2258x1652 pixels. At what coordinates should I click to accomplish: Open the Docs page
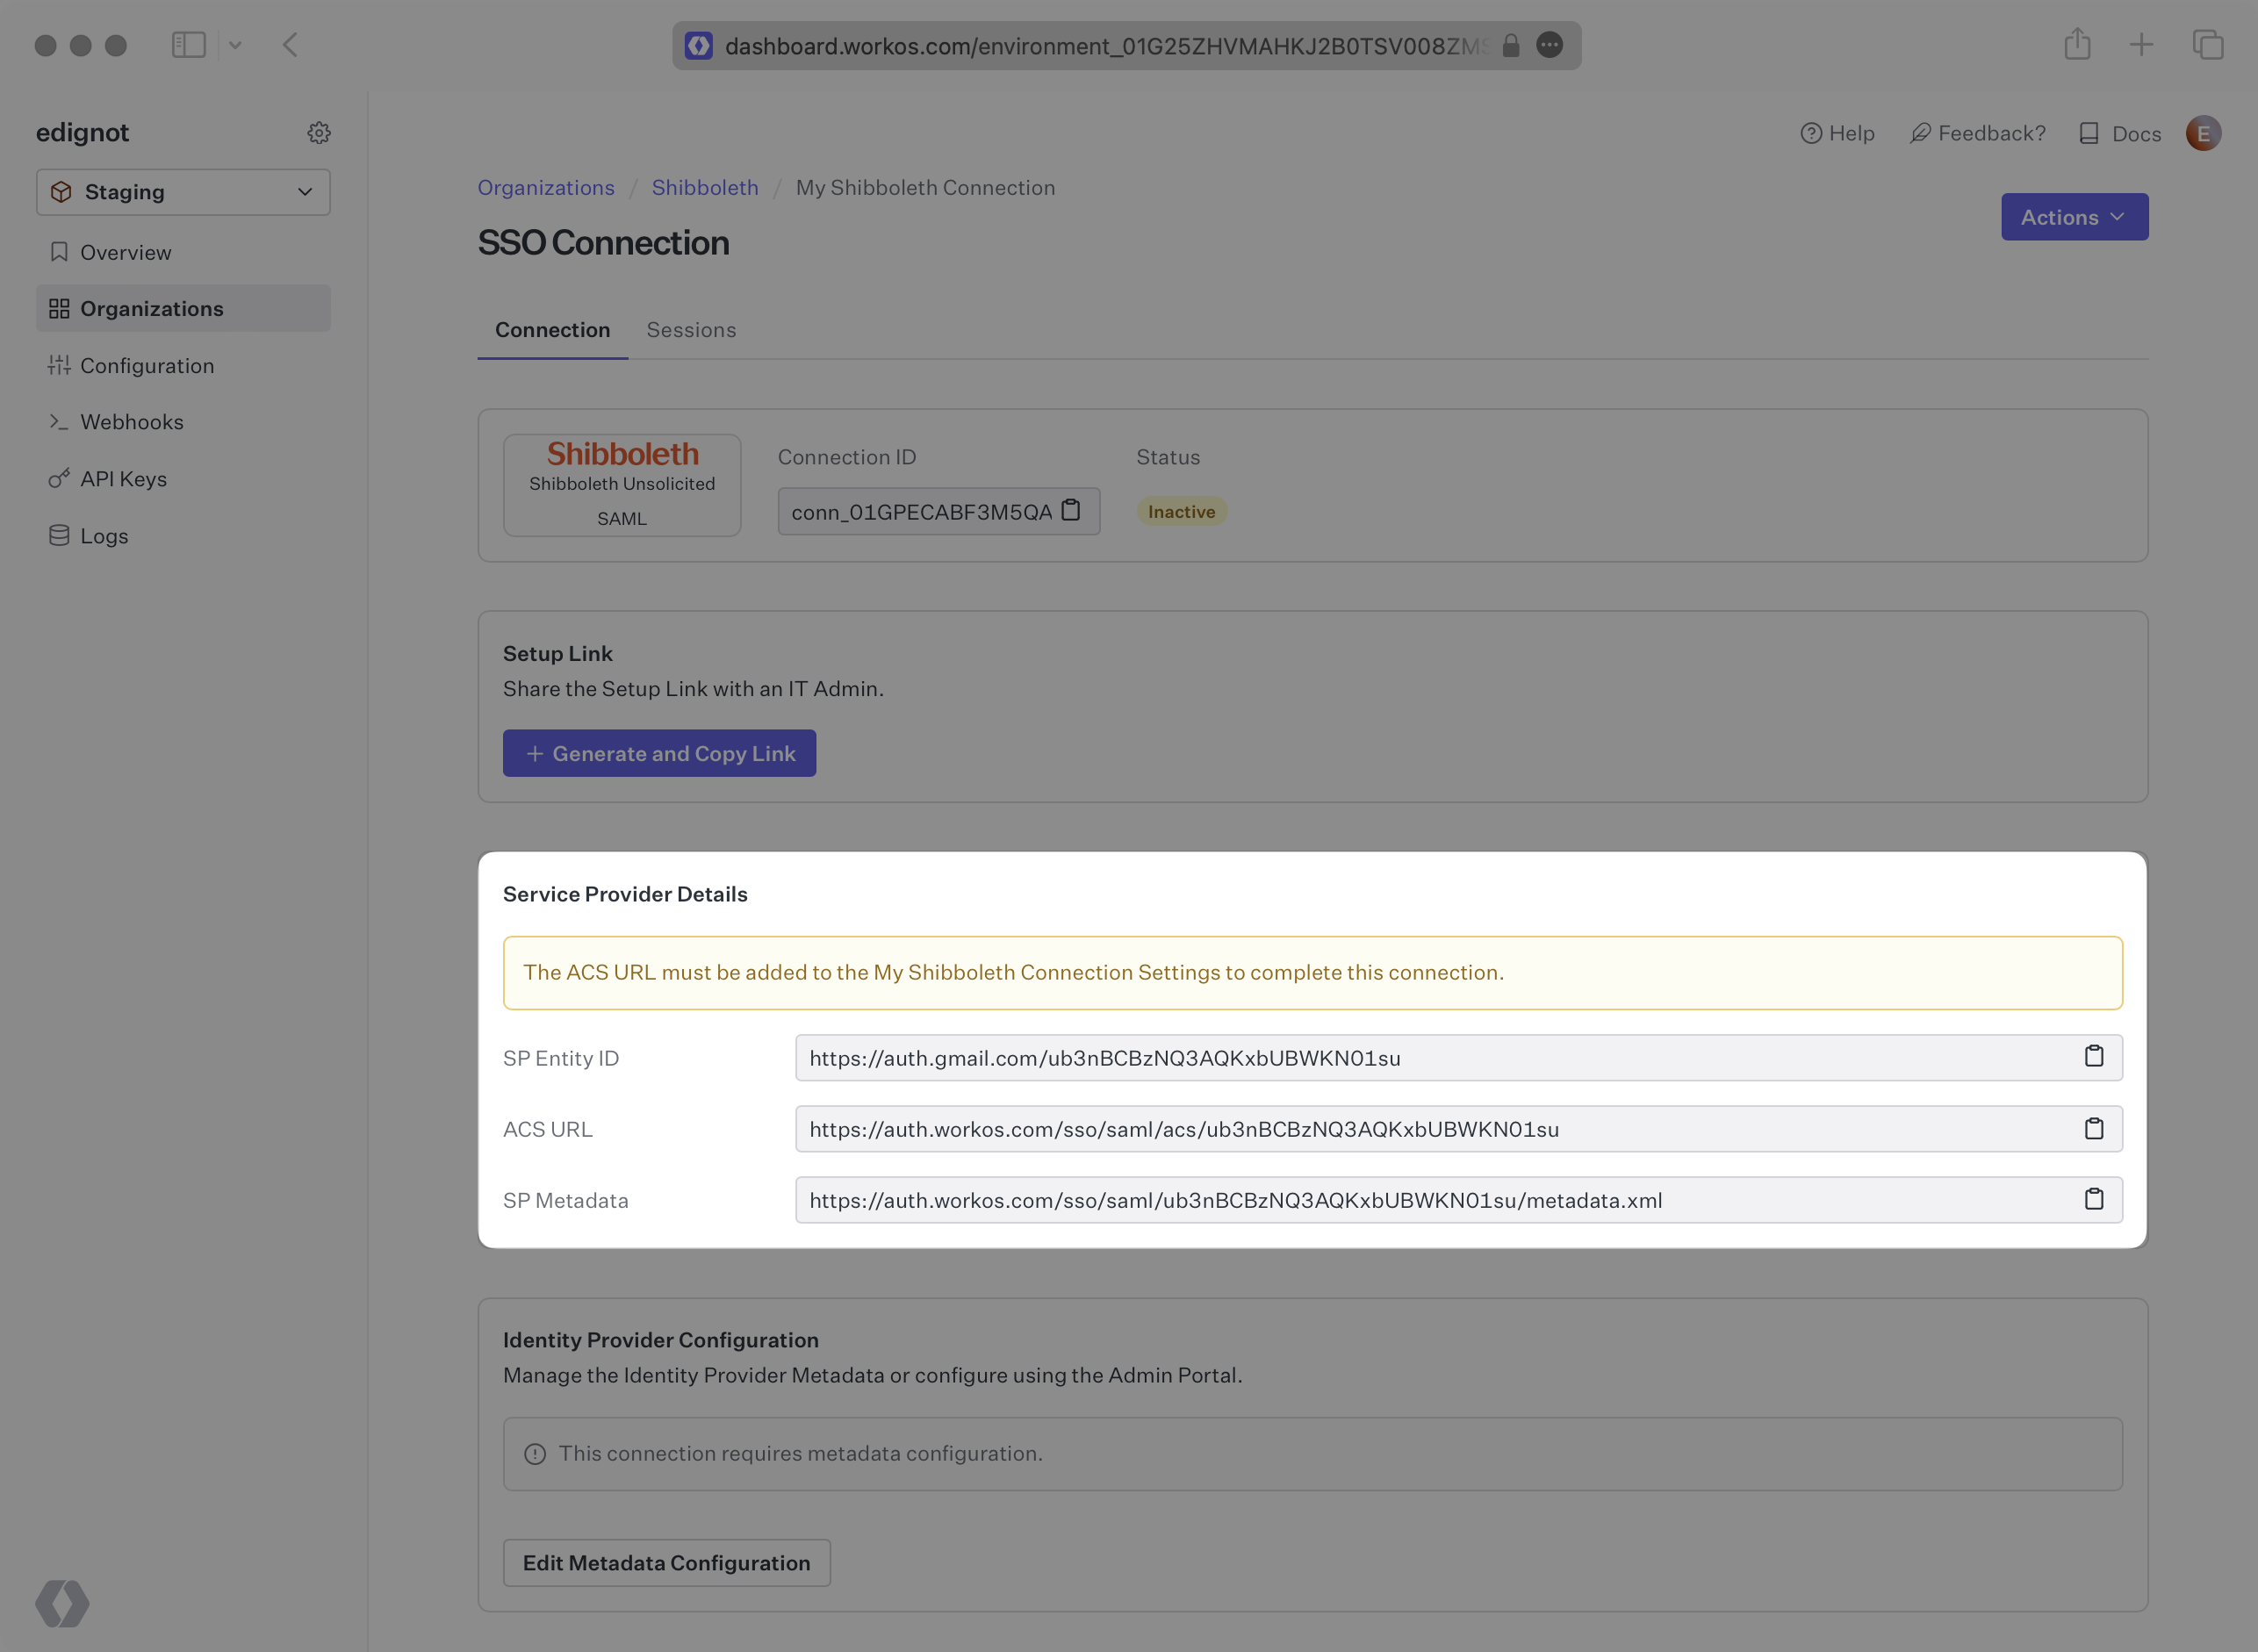(x=2119, y=133)
